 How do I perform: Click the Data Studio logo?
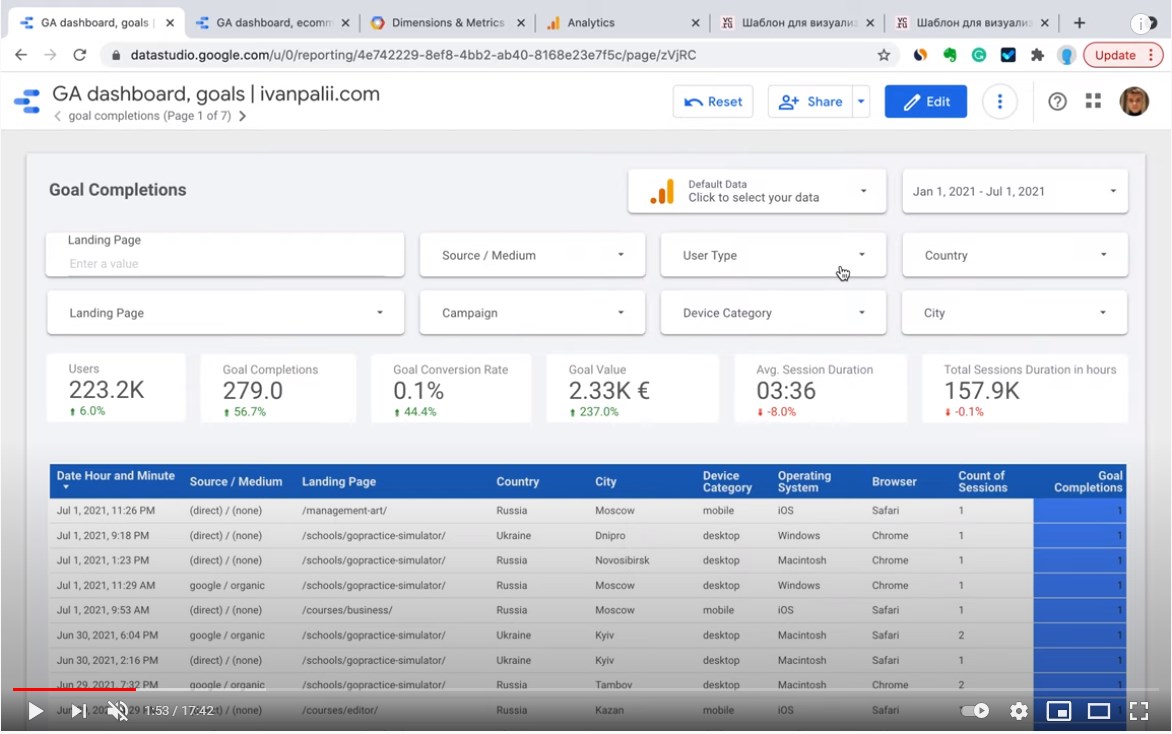(27, 101)
